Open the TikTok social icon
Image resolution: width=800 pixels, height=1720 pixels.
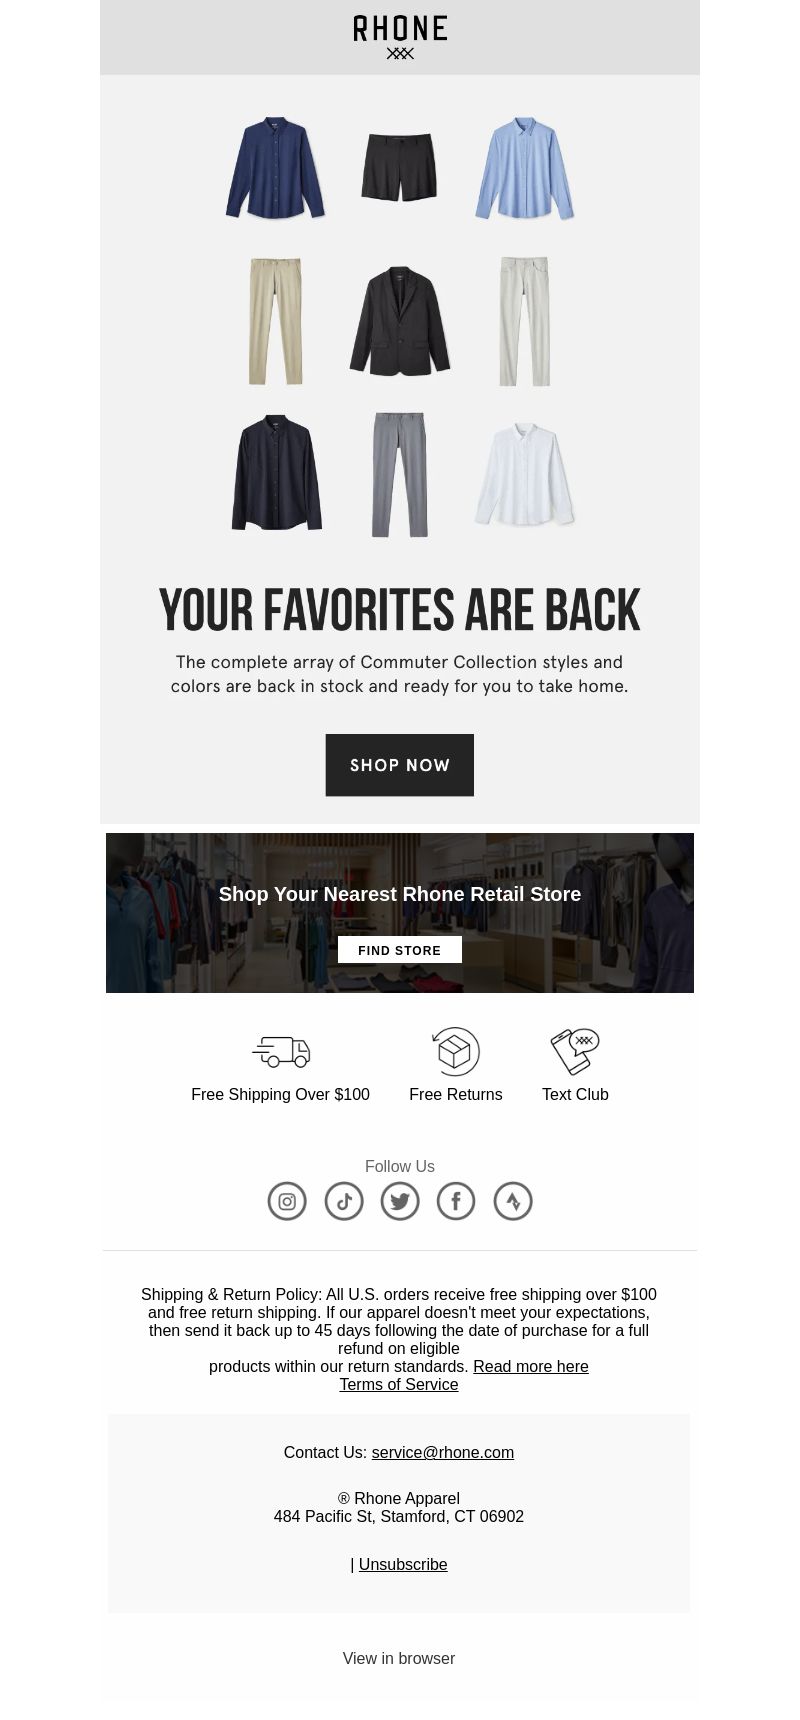(x=344, y=1201)
